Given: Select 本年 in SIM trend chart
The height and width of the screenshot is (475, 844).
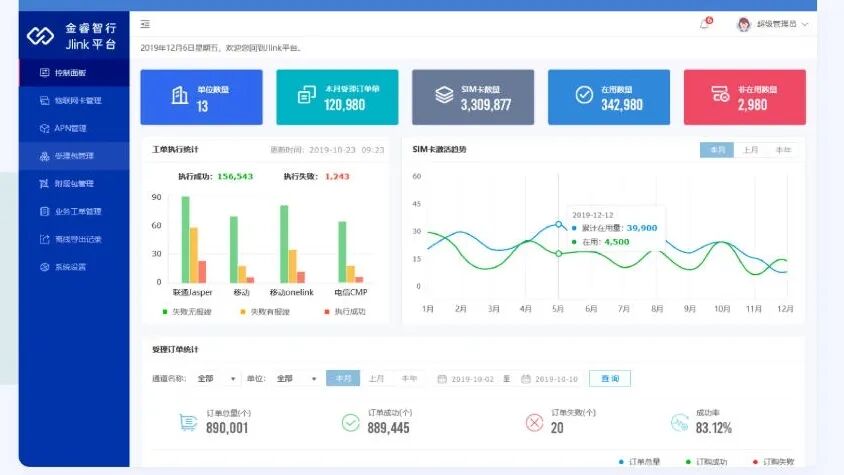Looking at the screenshot, I should pyautogui.click(x=782, y=150).
